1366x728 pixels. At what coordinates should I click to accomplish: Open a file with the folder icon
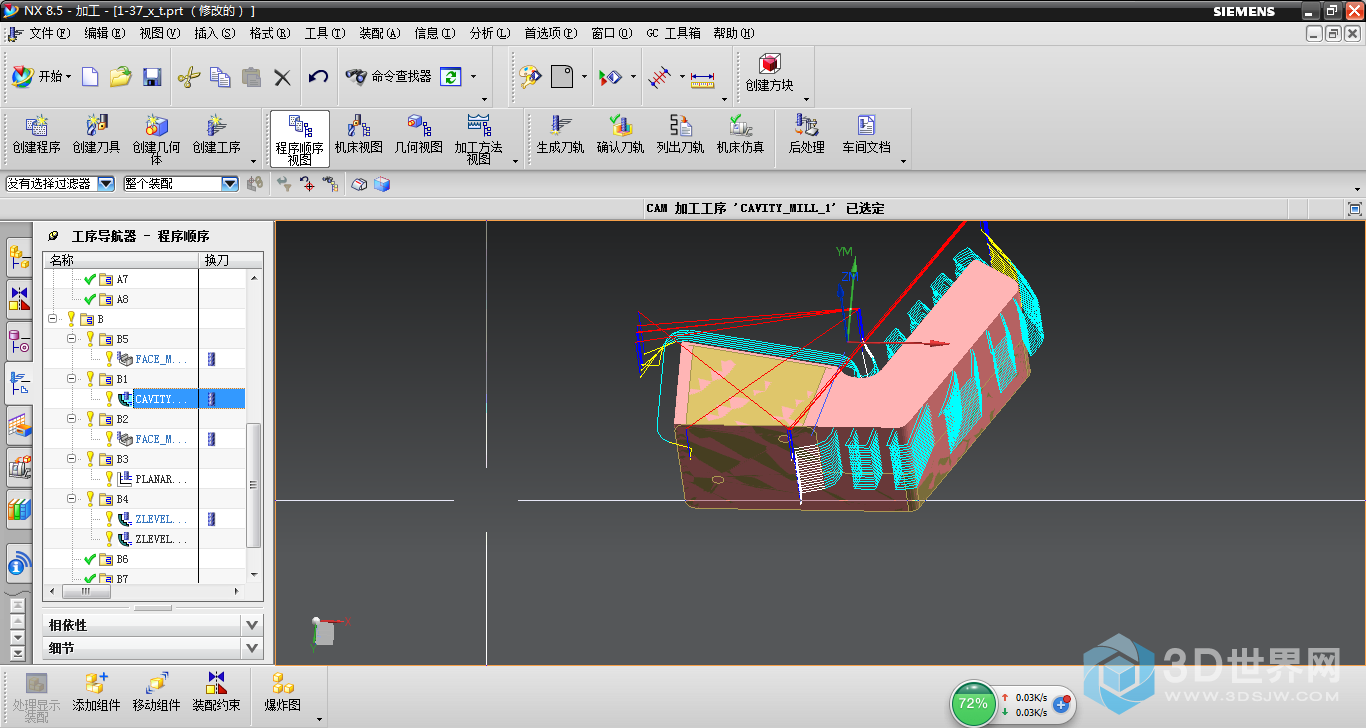[x=121, y=77]
